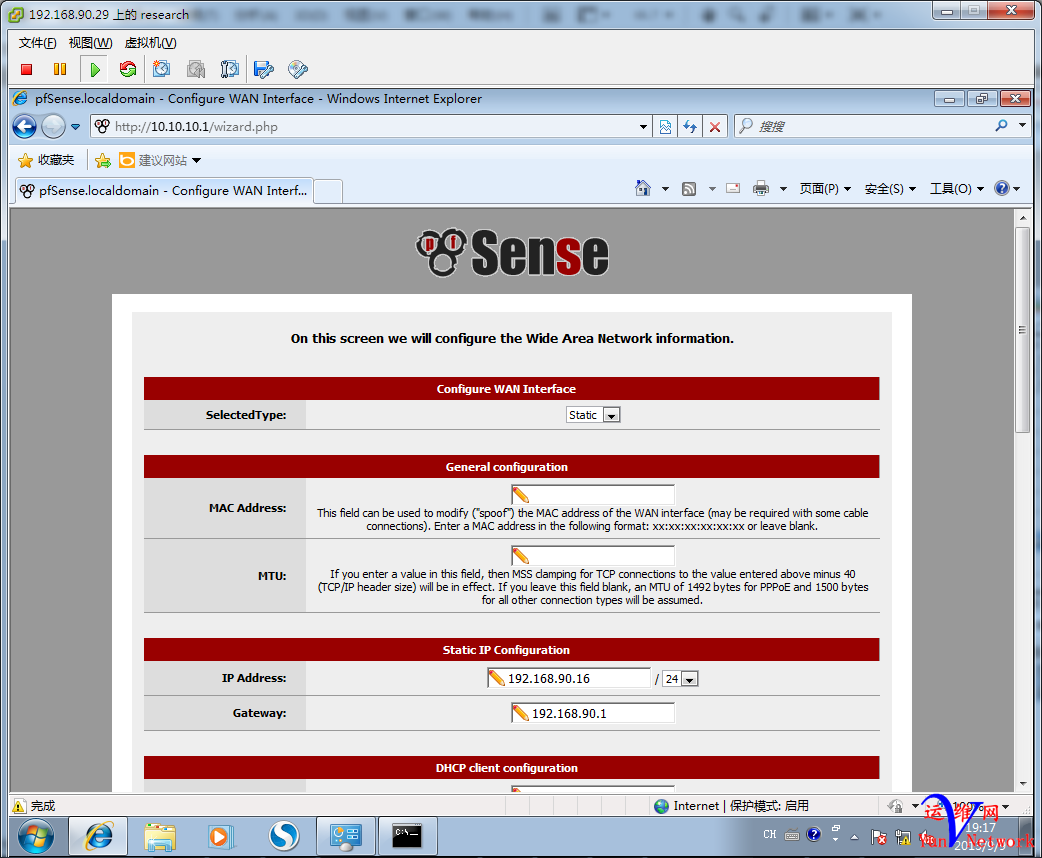Click the CH language indicator
This screenshot has height=858, width=1042.
tap(770, 834)
